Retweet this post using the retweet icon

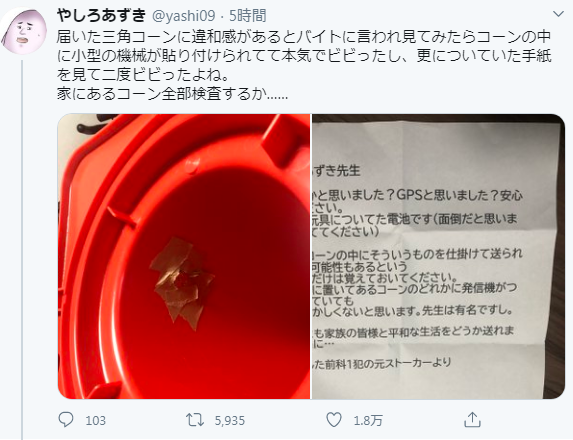point(195,420)
